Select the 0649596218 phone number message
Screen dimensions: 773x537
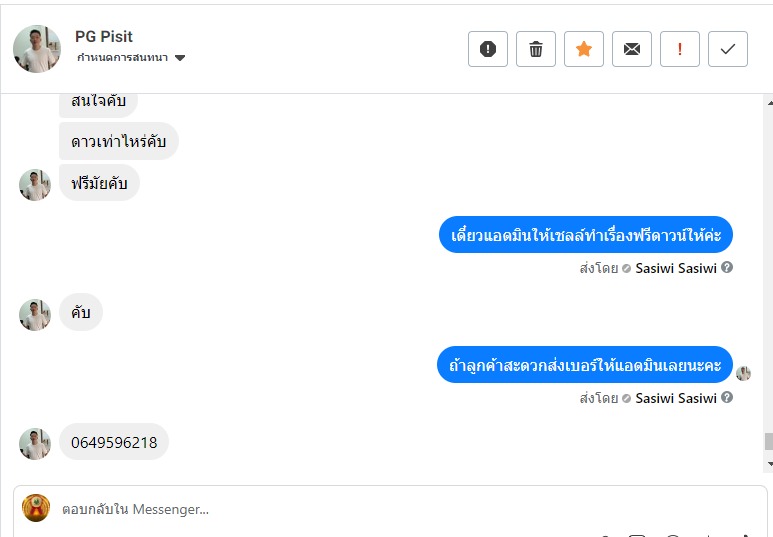pyautogui.click(x=114, y=442)
